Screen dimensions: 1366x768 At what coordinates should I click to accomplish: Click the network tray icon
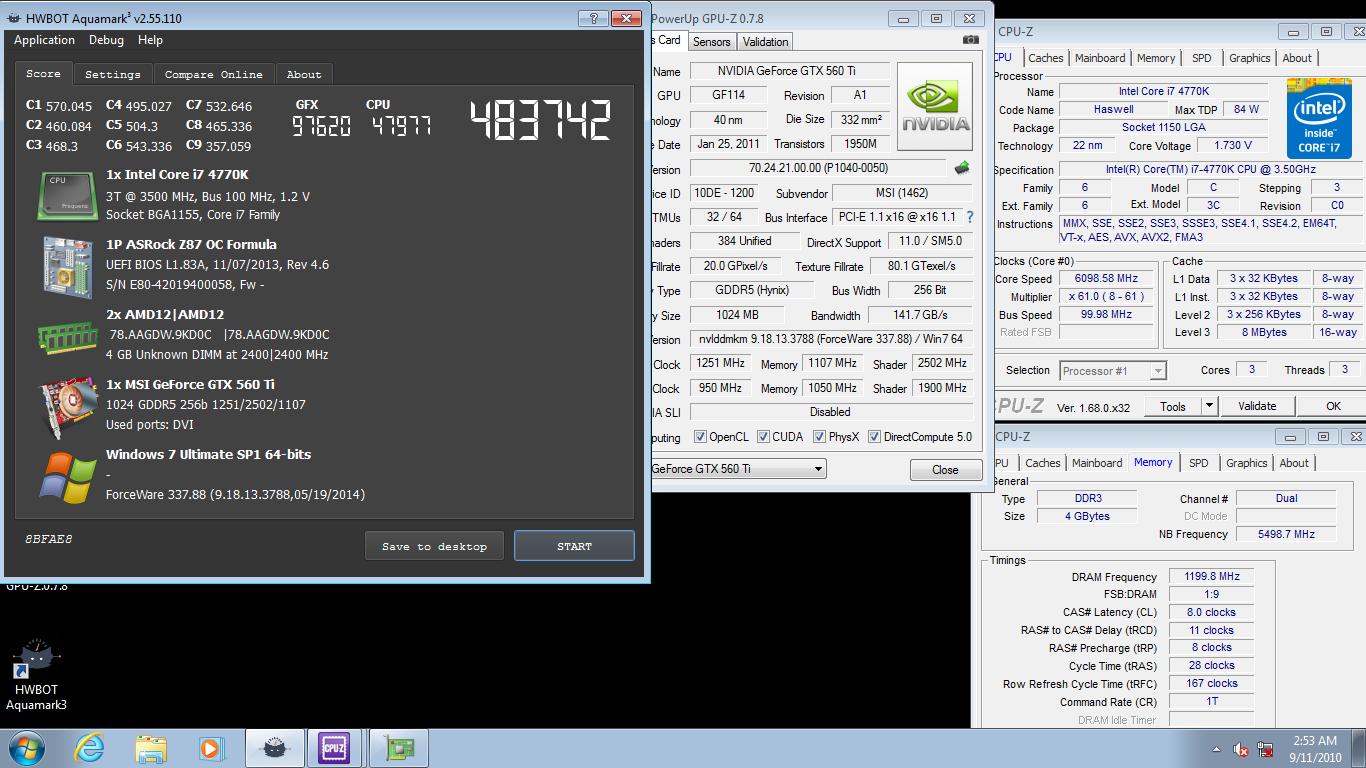[1265, 749]
